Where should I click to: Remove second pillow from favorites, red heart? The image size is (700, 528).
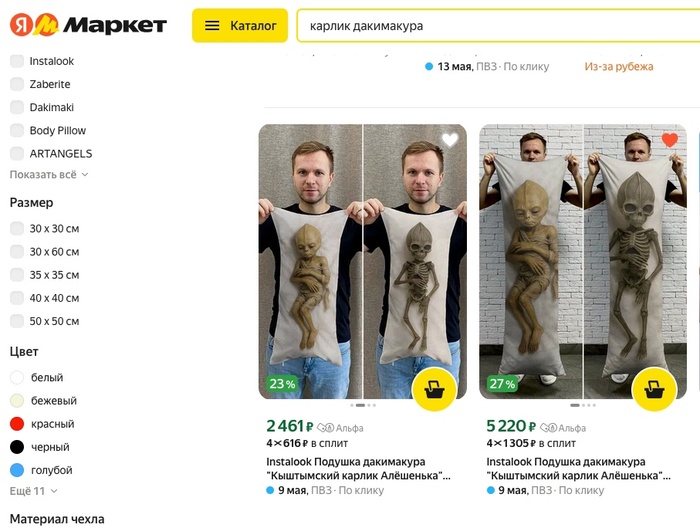670,140
